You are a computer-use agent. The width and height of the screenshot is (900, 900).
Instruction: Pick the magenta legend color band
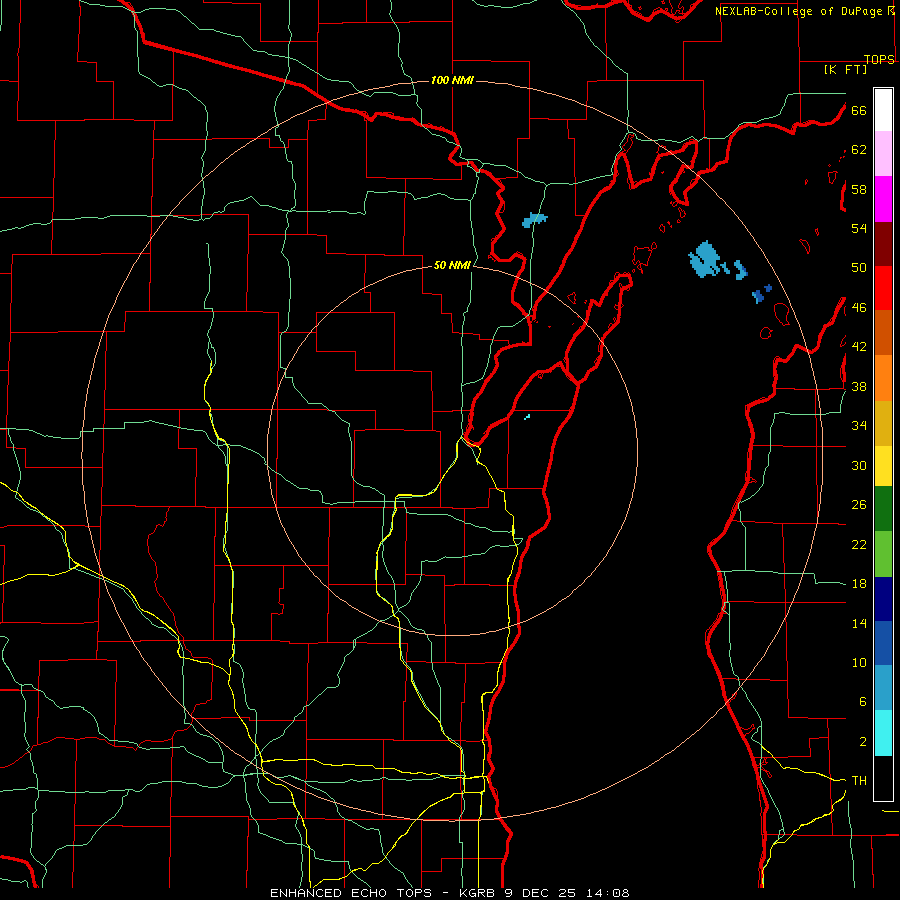tap(883, 199)
